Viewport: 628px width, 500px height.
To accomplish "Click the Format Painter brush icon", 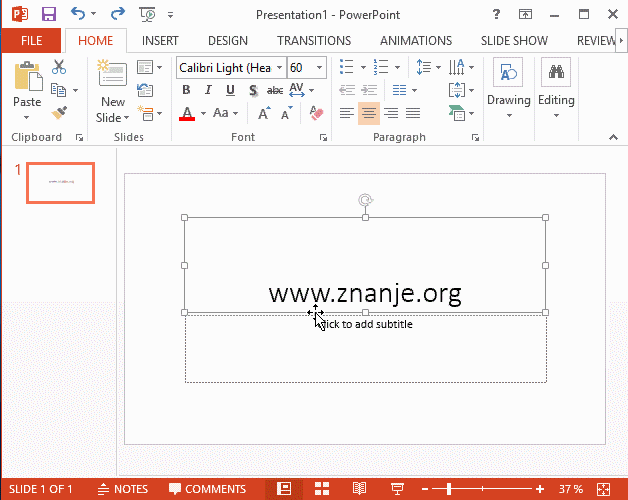I will click(x=59, y=113).
